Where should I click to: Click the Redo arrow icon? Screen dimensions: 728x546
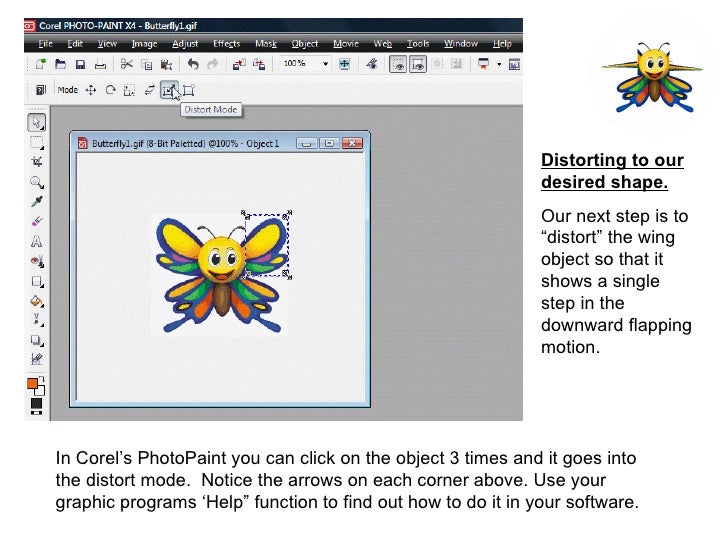pyautogui.click(x=212, y=64)
